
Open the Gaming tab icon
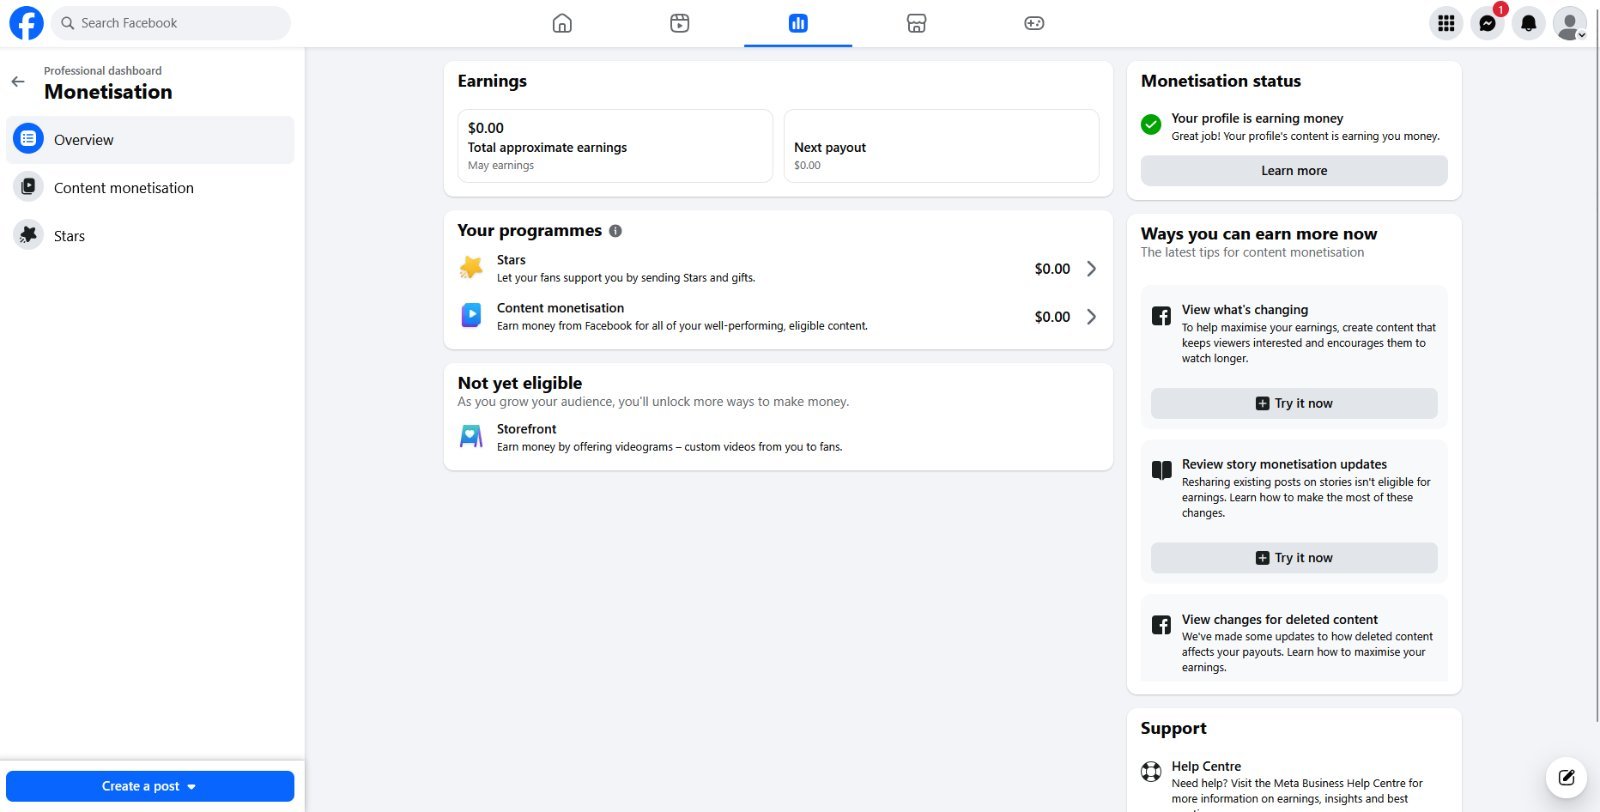1034,23
